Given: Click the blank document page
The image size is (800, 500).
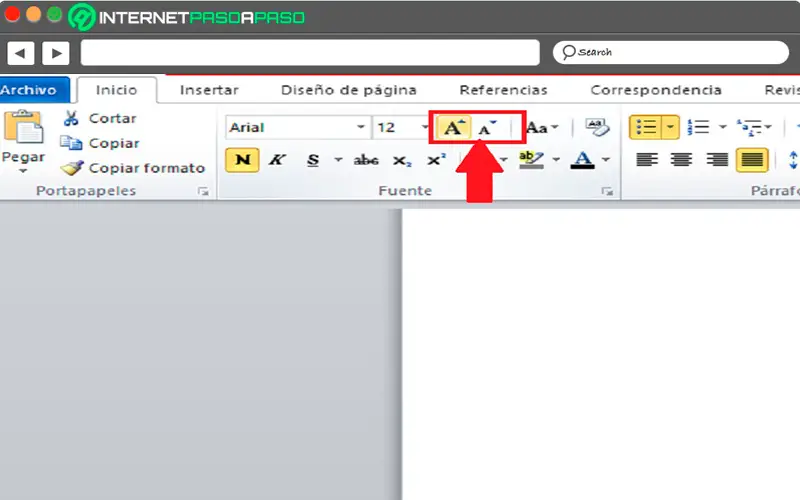Looking at the screenshot, I should 601,355.
